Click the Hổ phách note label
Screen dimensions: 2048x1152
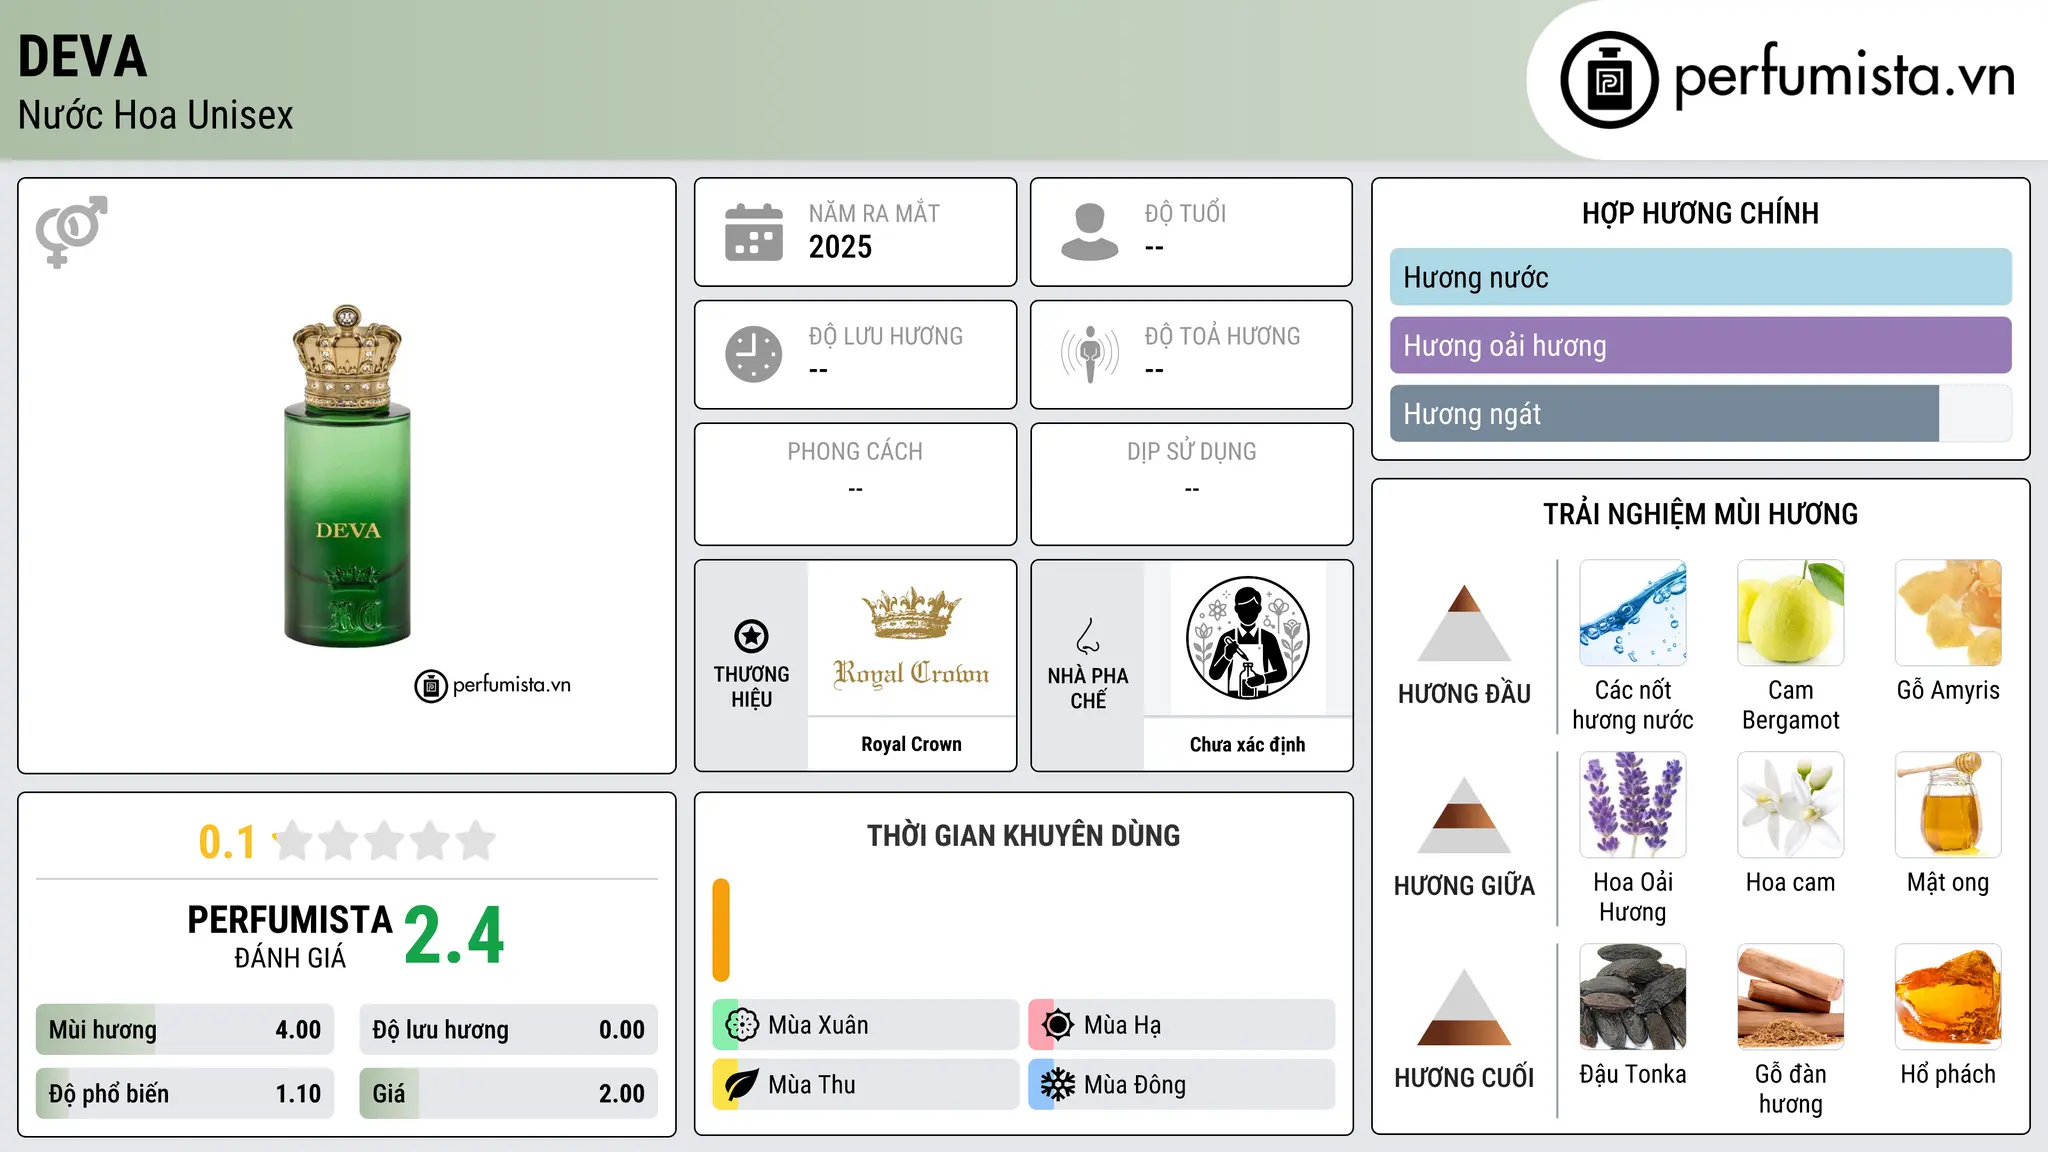pos(1948,1075)
